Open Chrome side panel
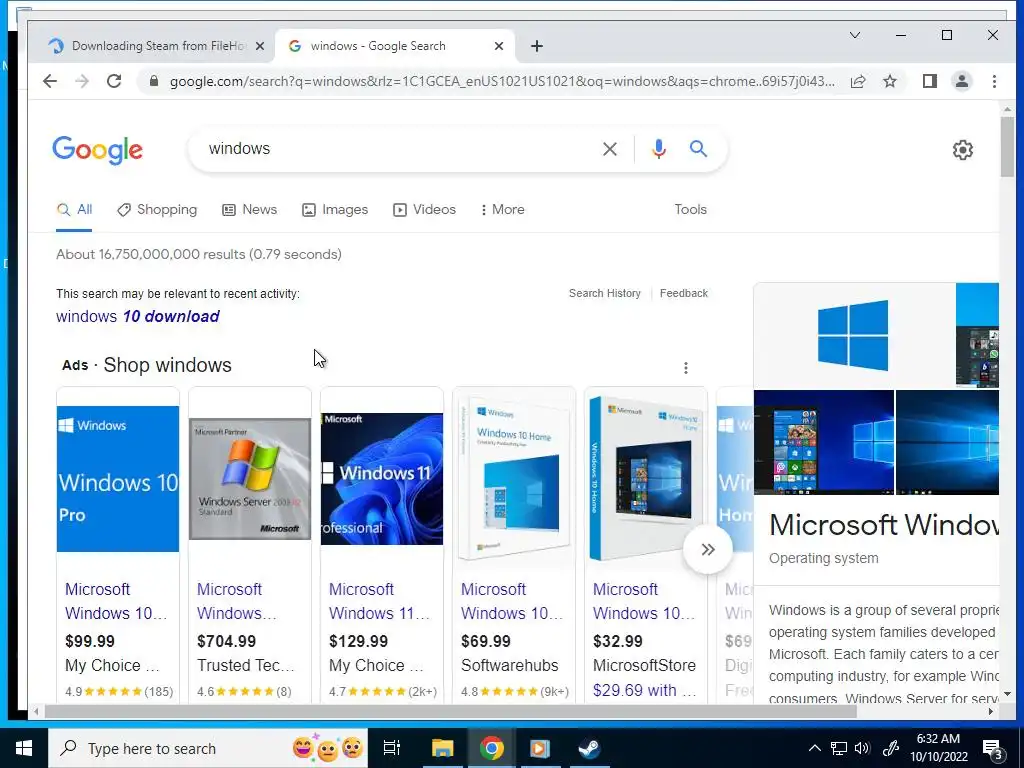The image size is (1024, 768). click(929, 81)
